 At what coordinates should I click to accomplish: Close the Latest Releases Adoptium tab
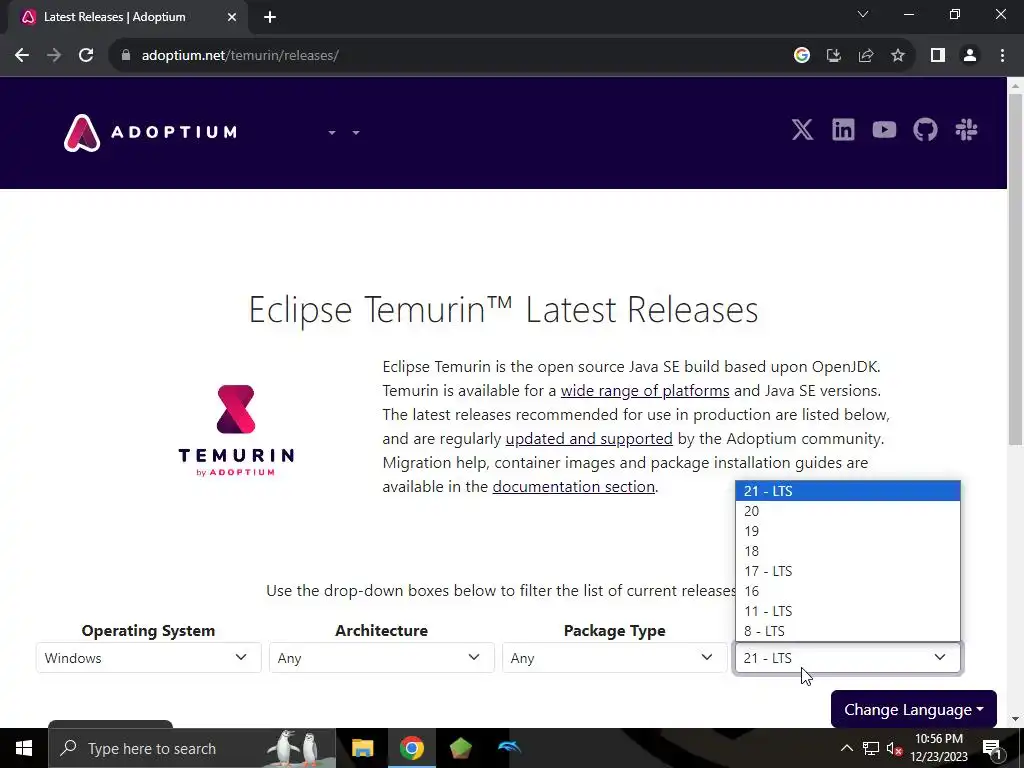click(x=232, y=18)
